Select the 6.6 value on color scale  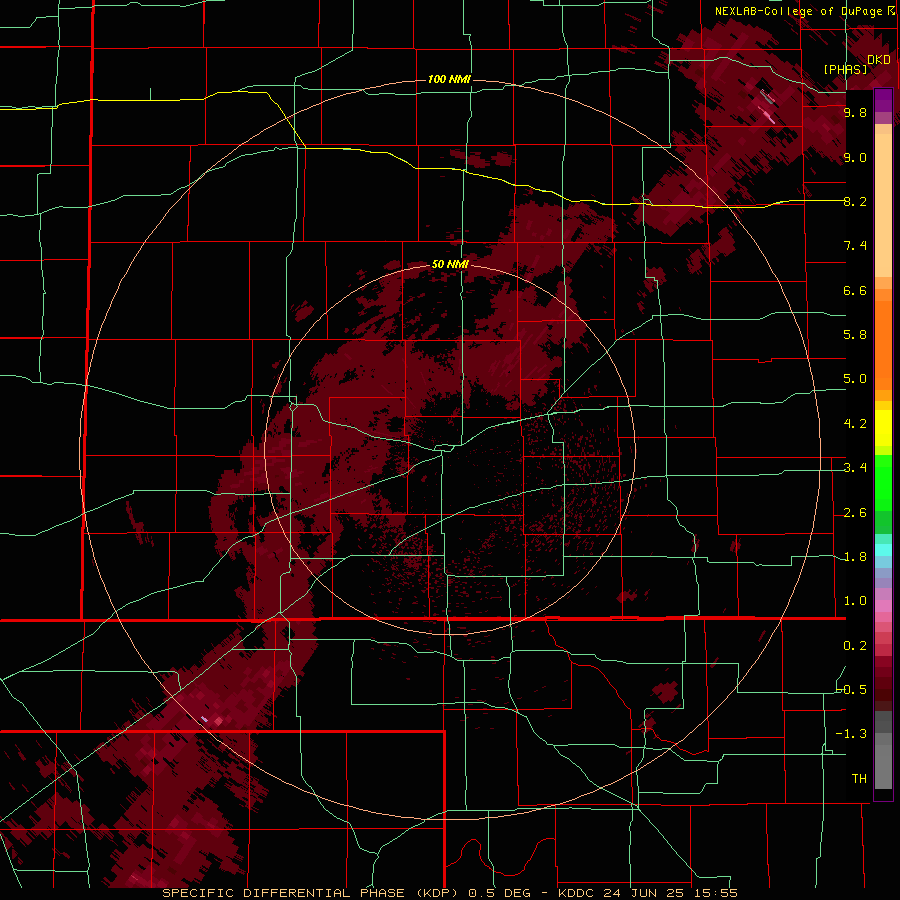(855, 290)
